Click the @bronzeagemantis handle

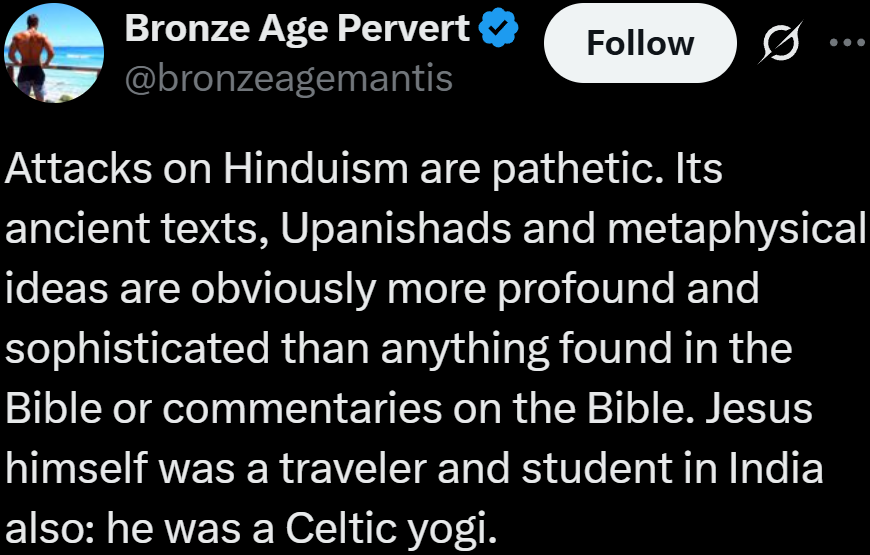tap(289, 77)
